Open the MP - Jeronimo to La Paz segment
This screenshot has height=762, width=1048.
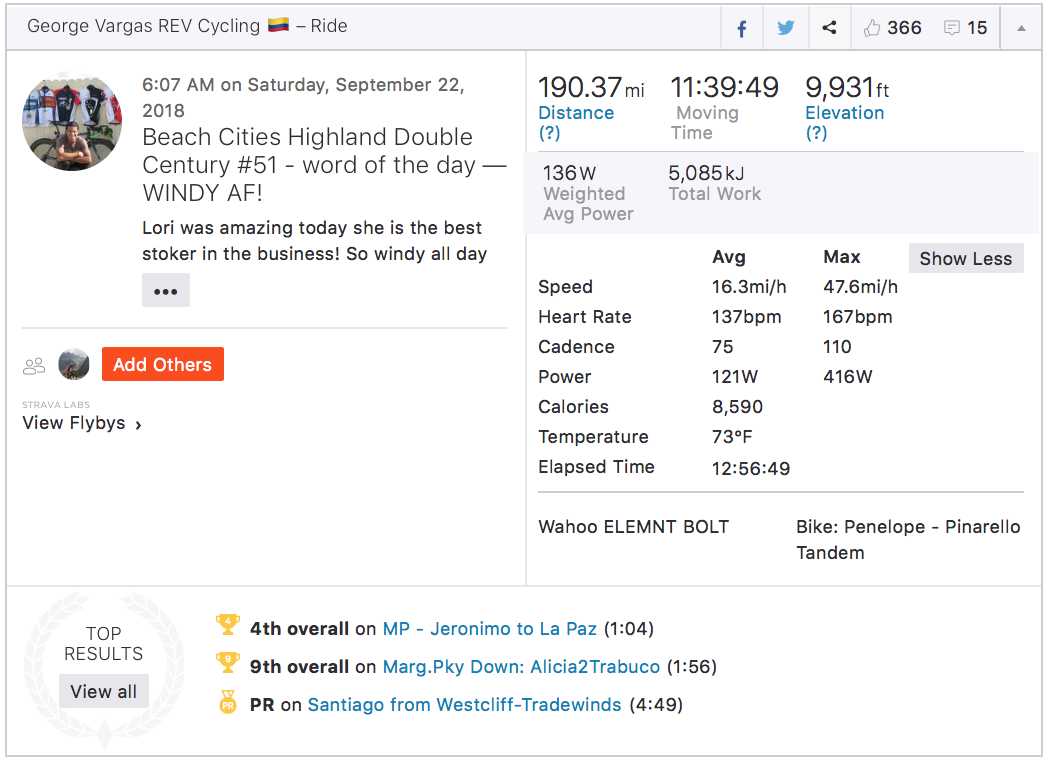[490, 629]
